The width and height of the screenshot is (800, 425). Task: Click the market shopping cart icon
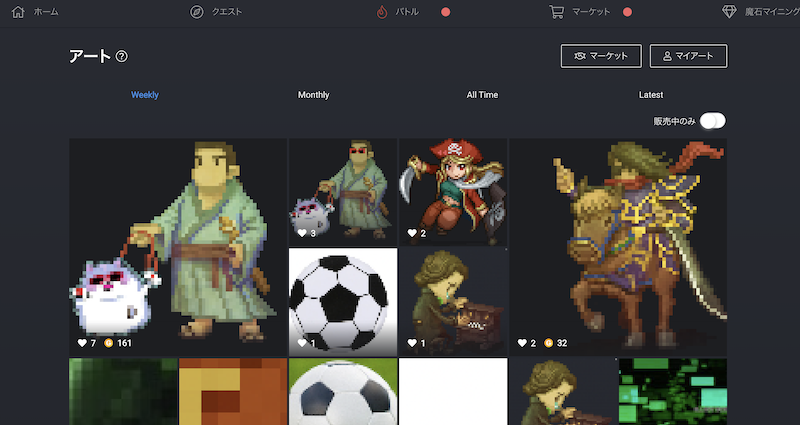557,12
